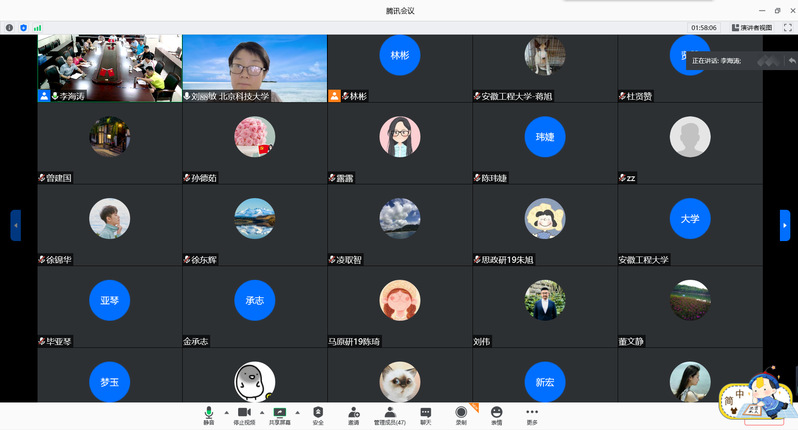The image size is (798, 430).
Task: Open the Security shield menu
Action: pyautogui.click(x=318, y=413)
